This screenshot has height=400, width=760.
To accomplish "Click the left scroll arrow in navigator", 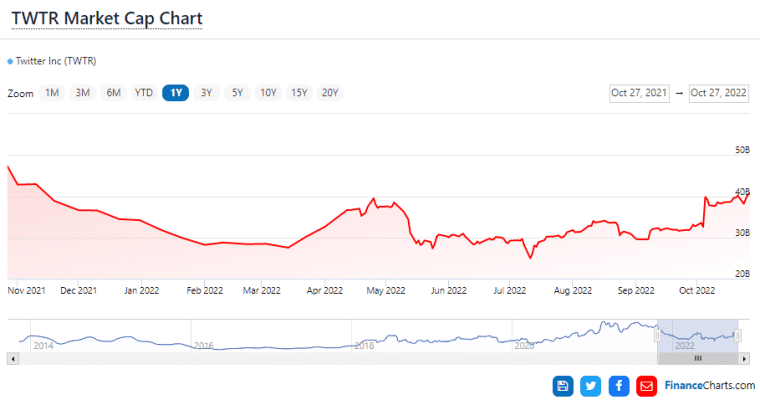I will 12,358.
